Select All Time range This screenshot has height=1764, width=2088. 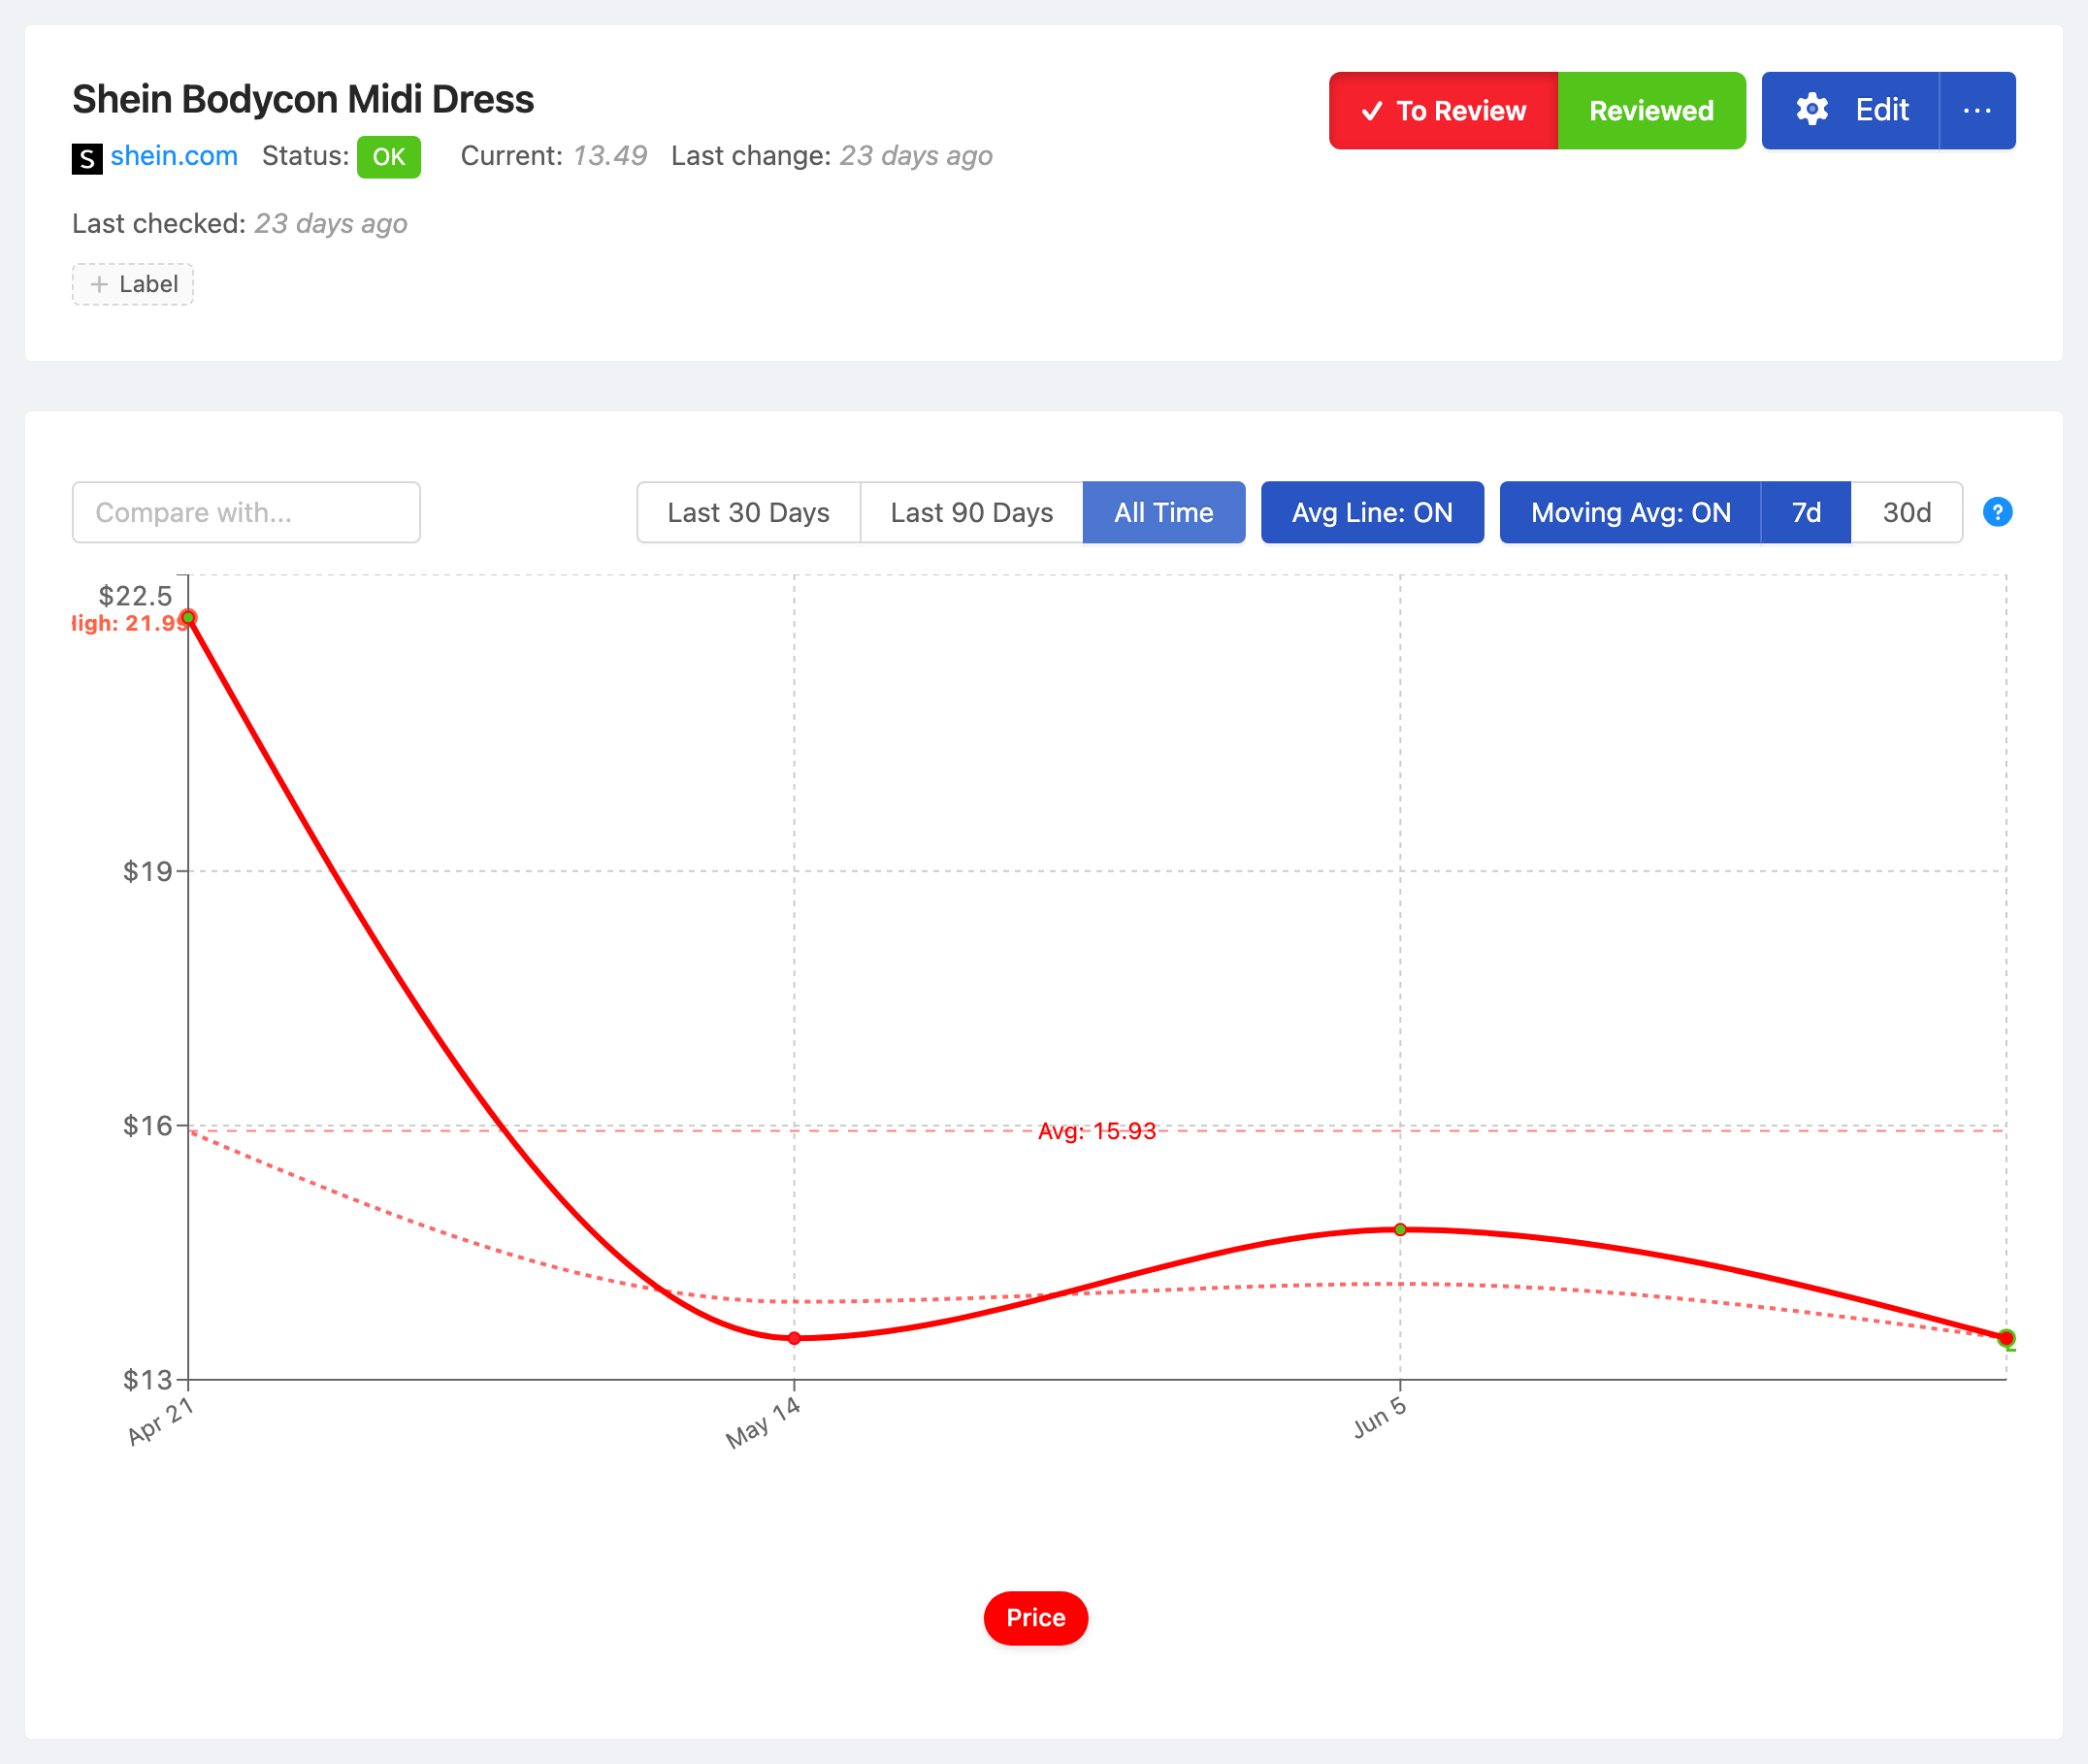[x=1164, y=512]
